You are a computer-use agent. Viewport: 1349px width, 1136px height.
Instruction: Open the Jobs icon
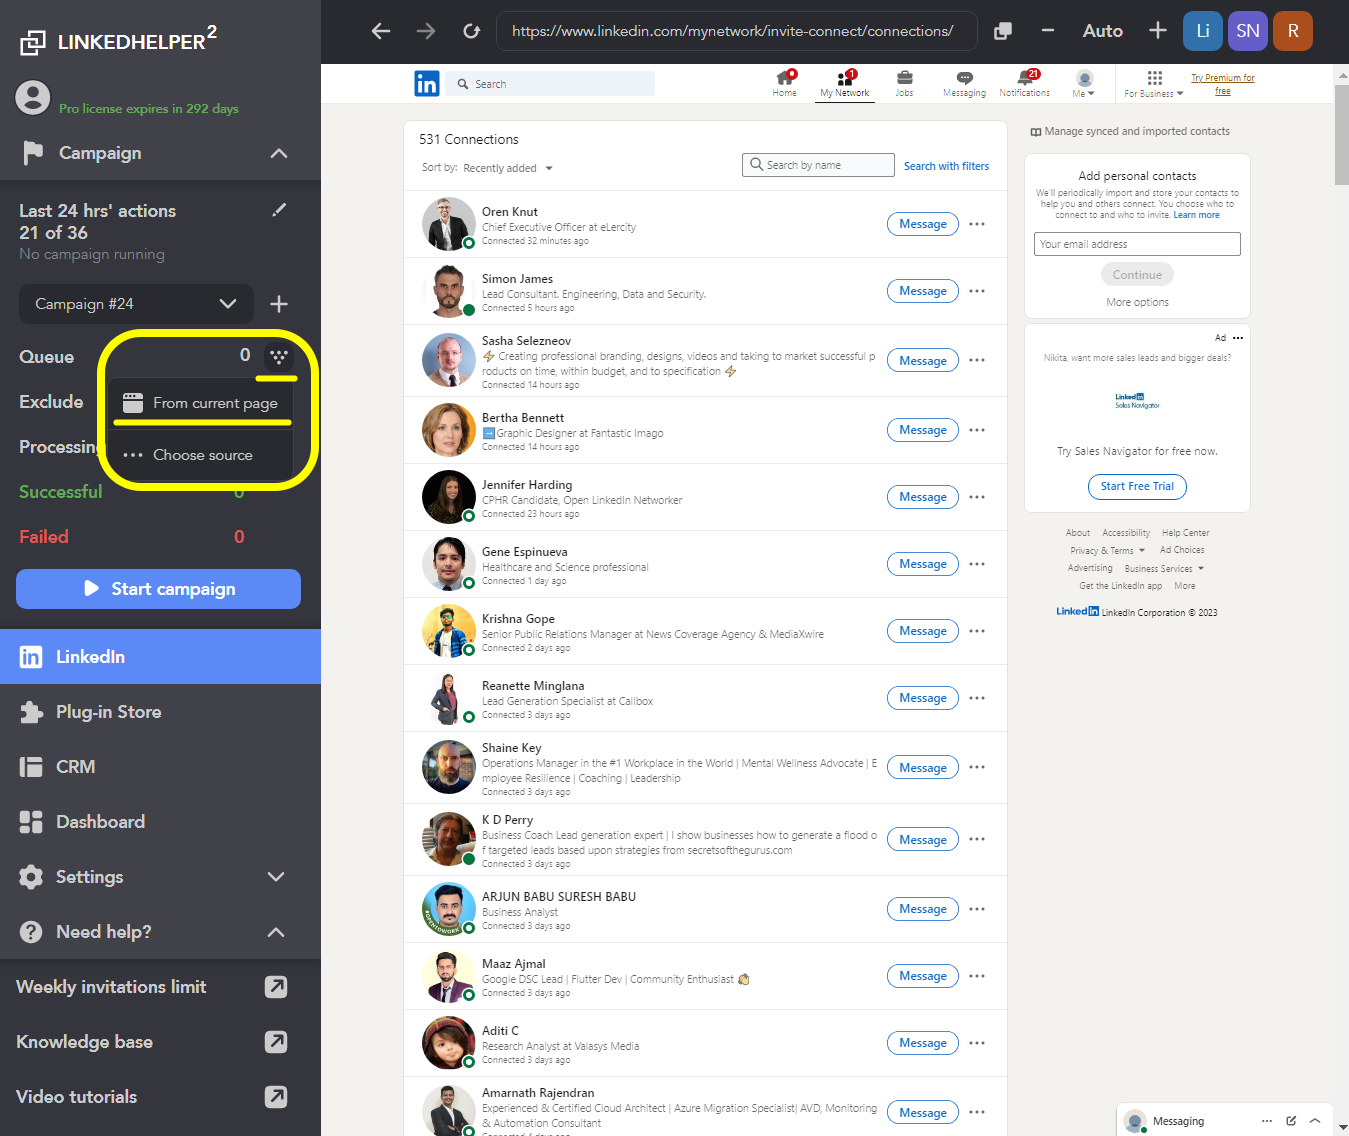tap(904, 83)
